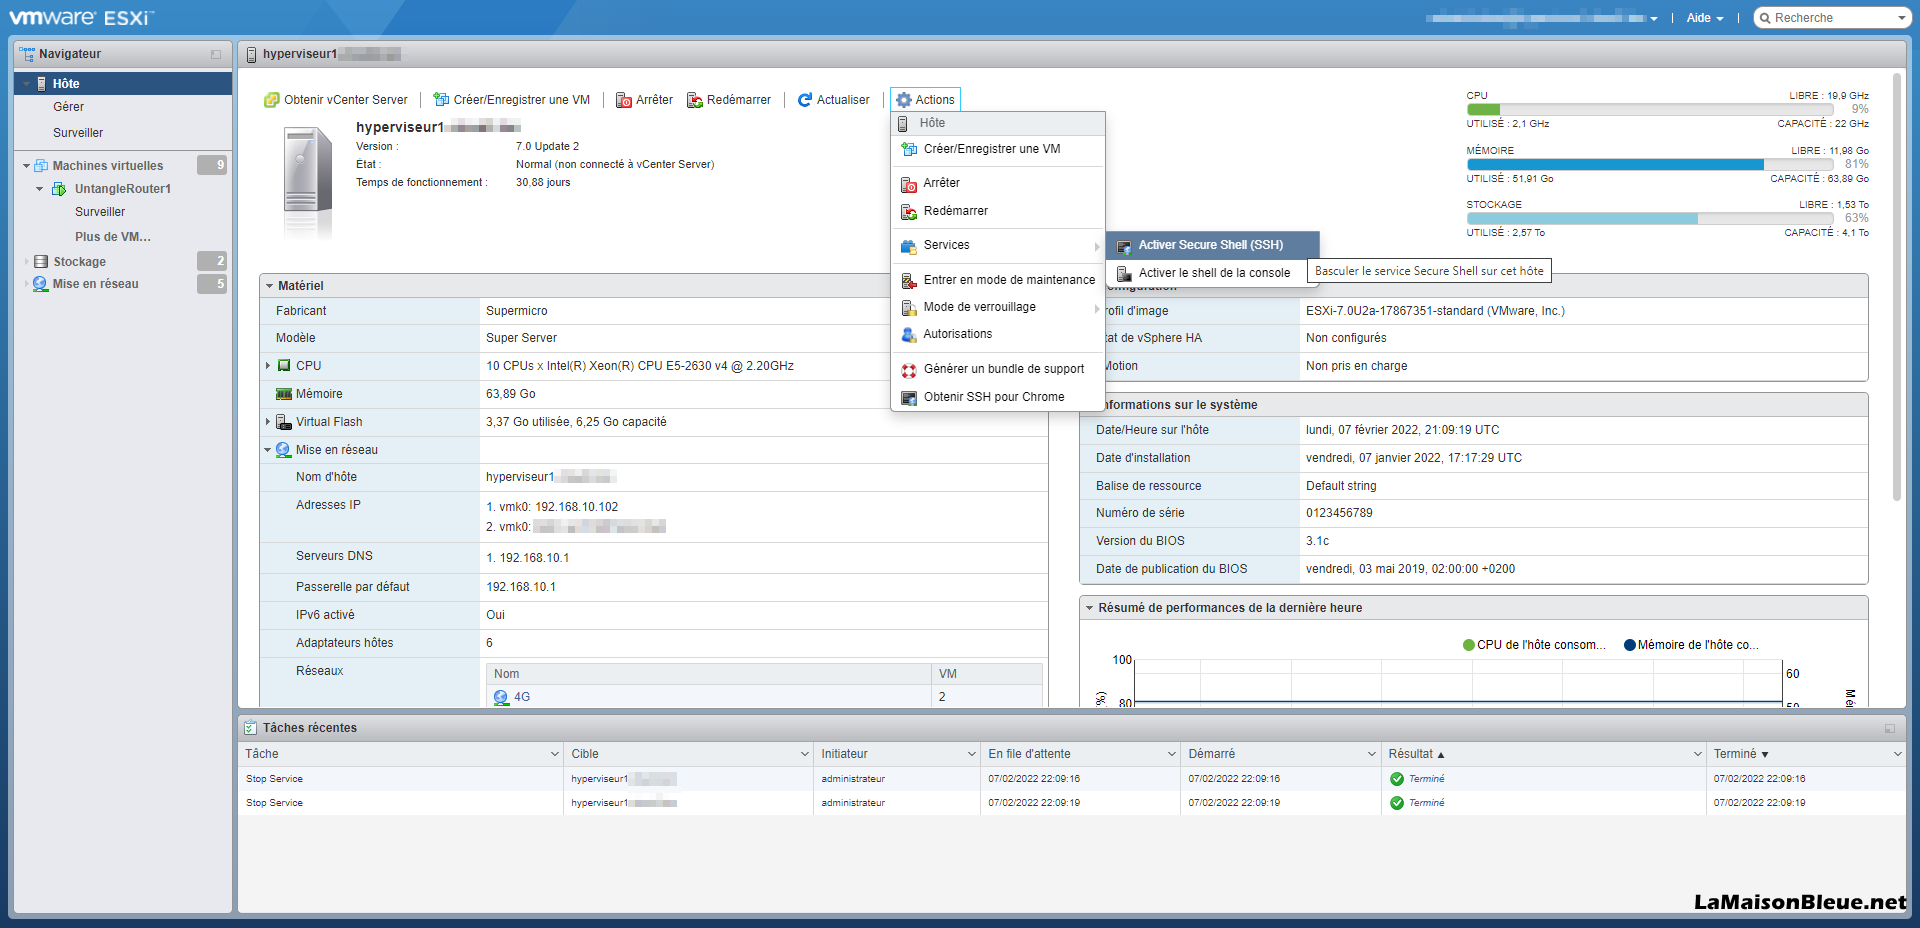Choose Arrêter in the Actions menu
The image size is (1920, 928).
pyautogui.click(x=998, y=183)
